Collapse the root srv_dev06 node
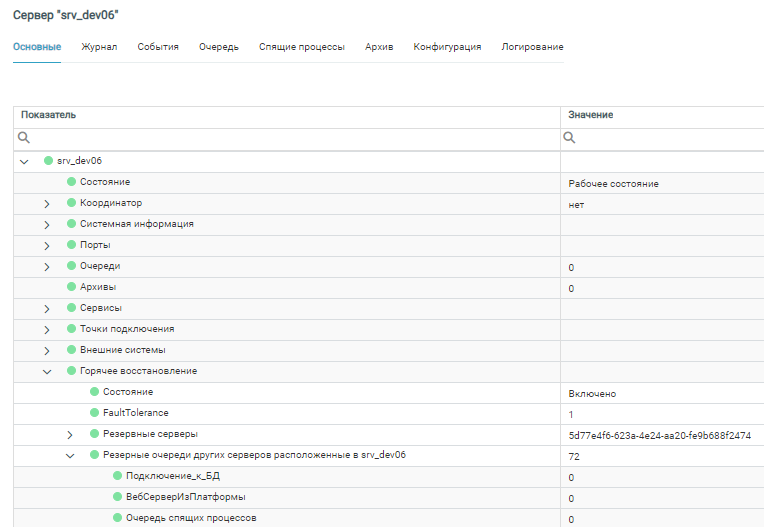This screenshot has height=527, width=764. click(x=24, y=161)
